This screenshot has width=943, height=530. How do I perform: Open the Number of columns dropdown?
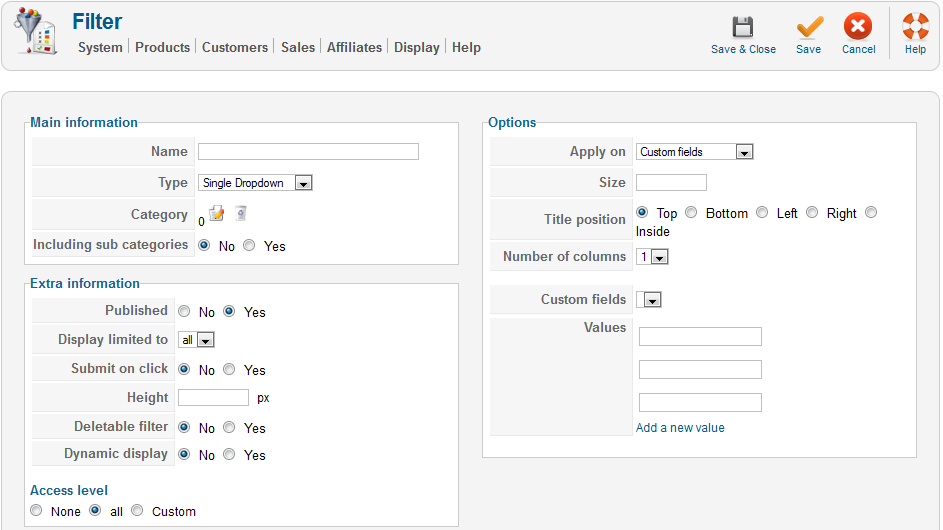point(653,257)
